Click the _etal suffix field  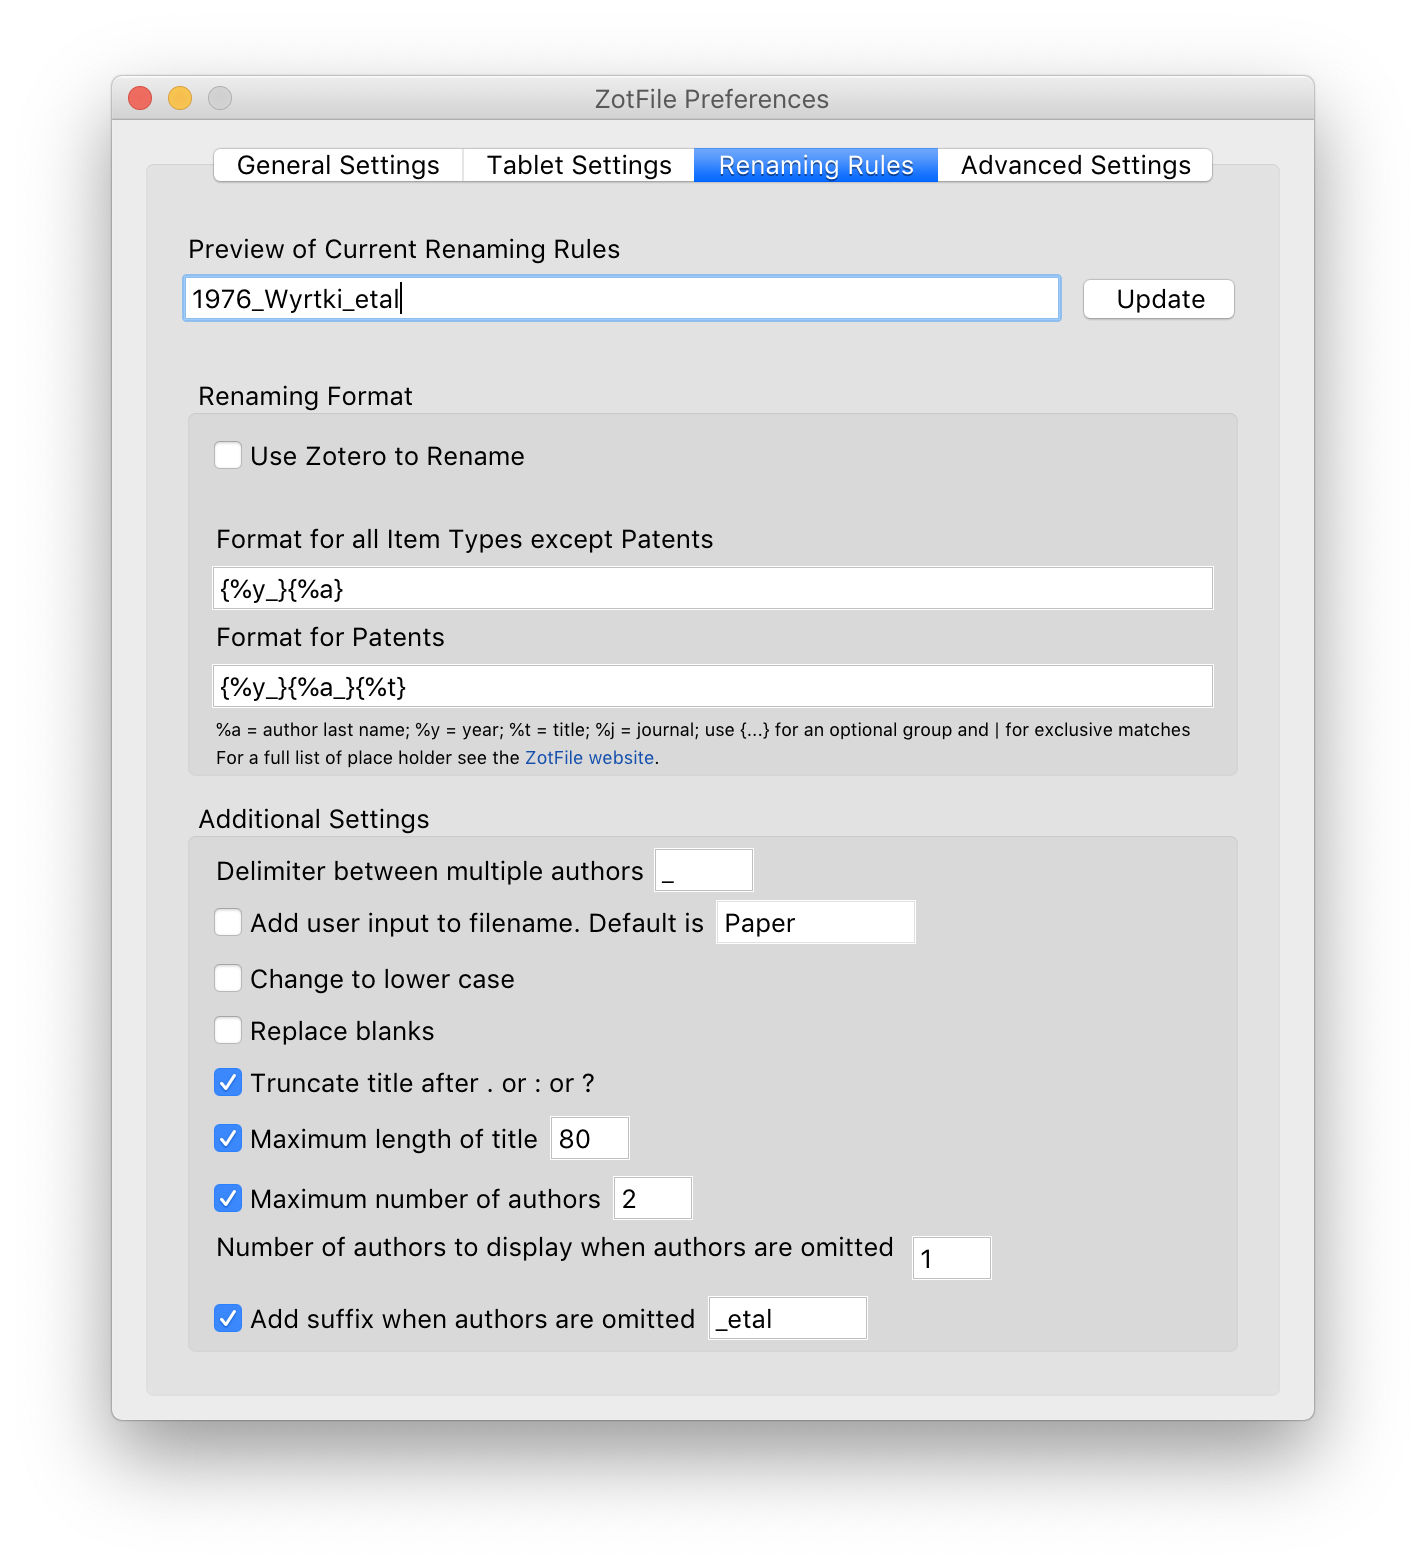pyautogui.click(x=787, y=1318)
